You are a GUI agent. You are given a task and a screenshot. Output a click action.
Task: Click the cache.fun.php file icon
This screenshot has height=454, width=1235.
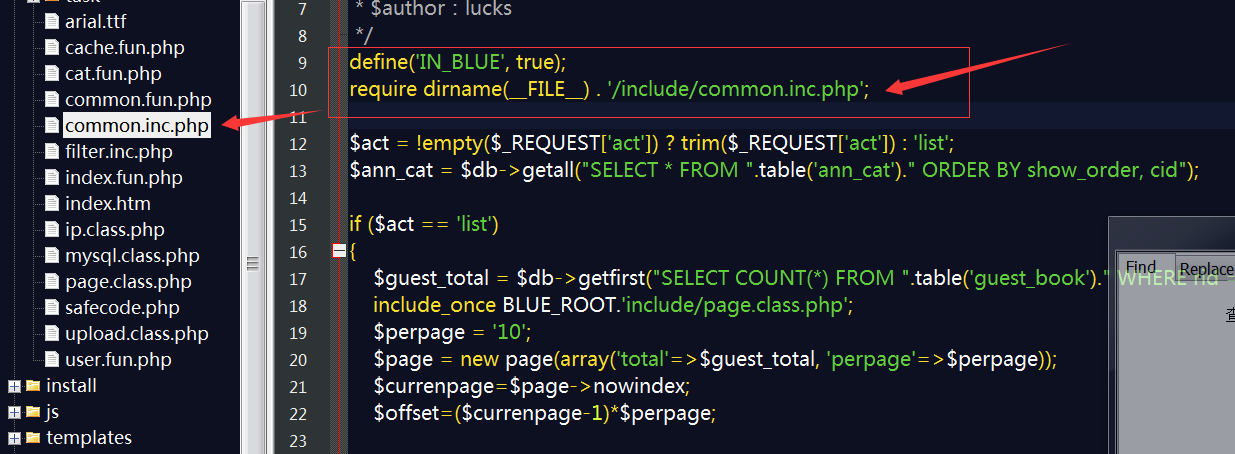coord(52,47)
